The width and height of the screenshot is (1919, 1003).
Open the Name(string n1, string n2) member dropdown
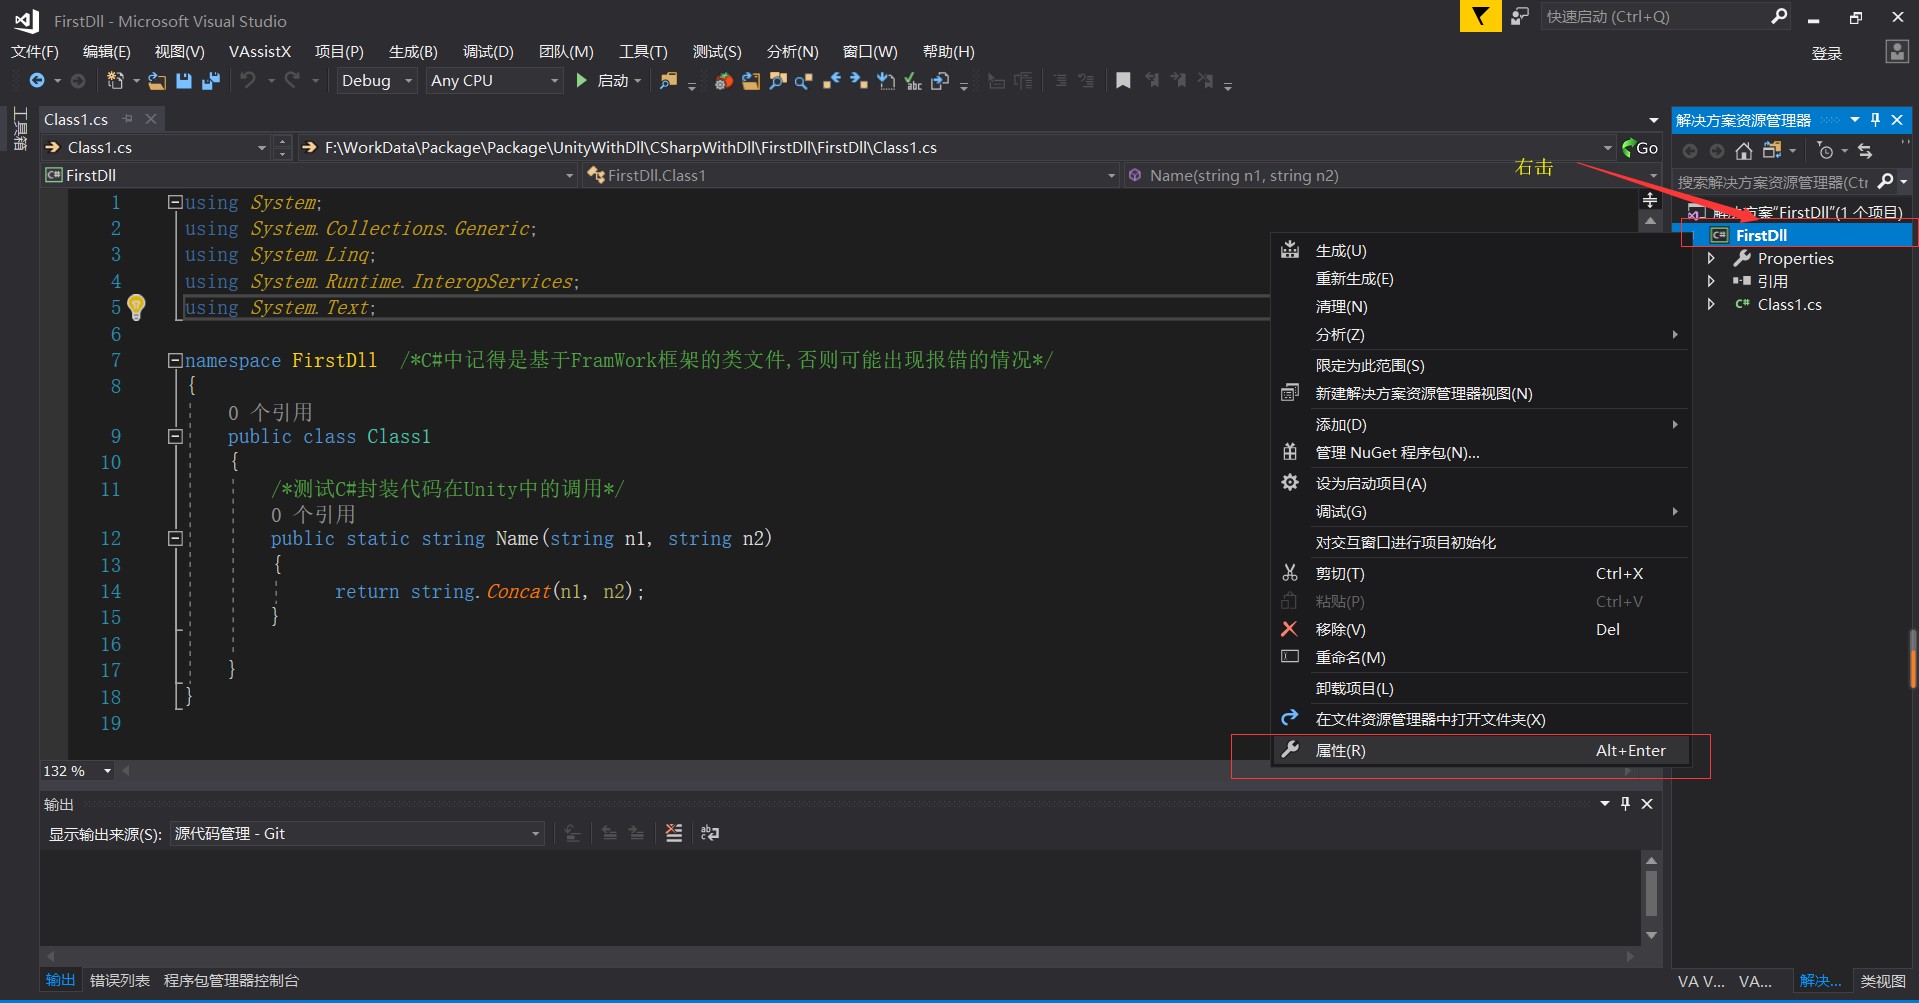(1393, 175)
